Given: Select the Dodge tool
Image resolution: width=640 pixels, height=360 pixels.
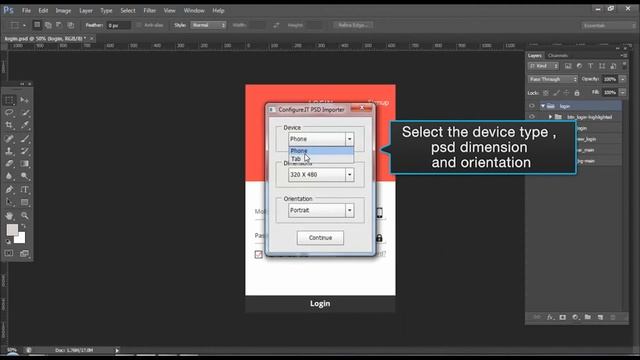Looking at the screenshot, I should click(24, 176).
